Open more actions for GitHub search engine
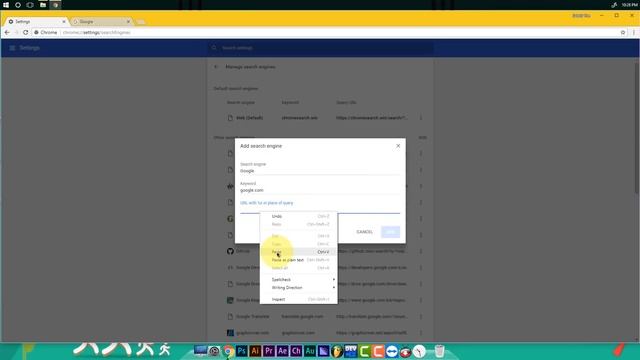 tap(420, 251)
